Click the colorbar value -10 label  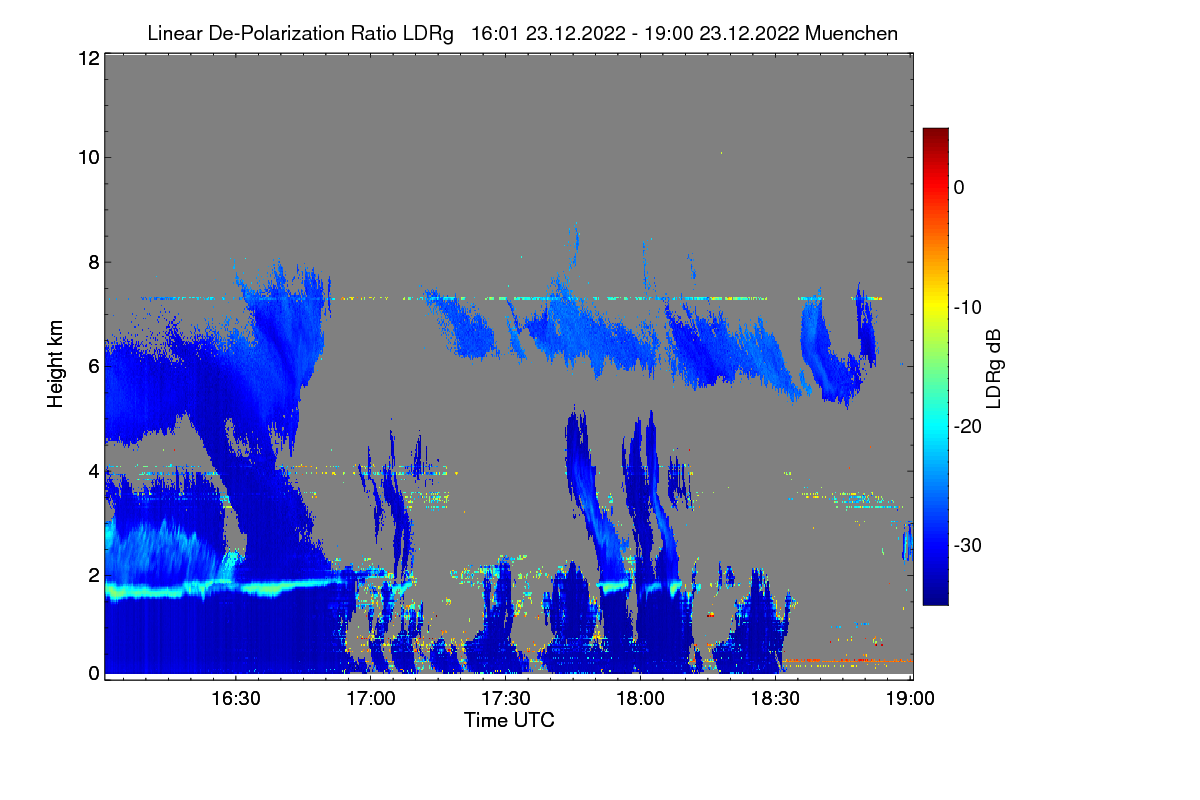966,307
